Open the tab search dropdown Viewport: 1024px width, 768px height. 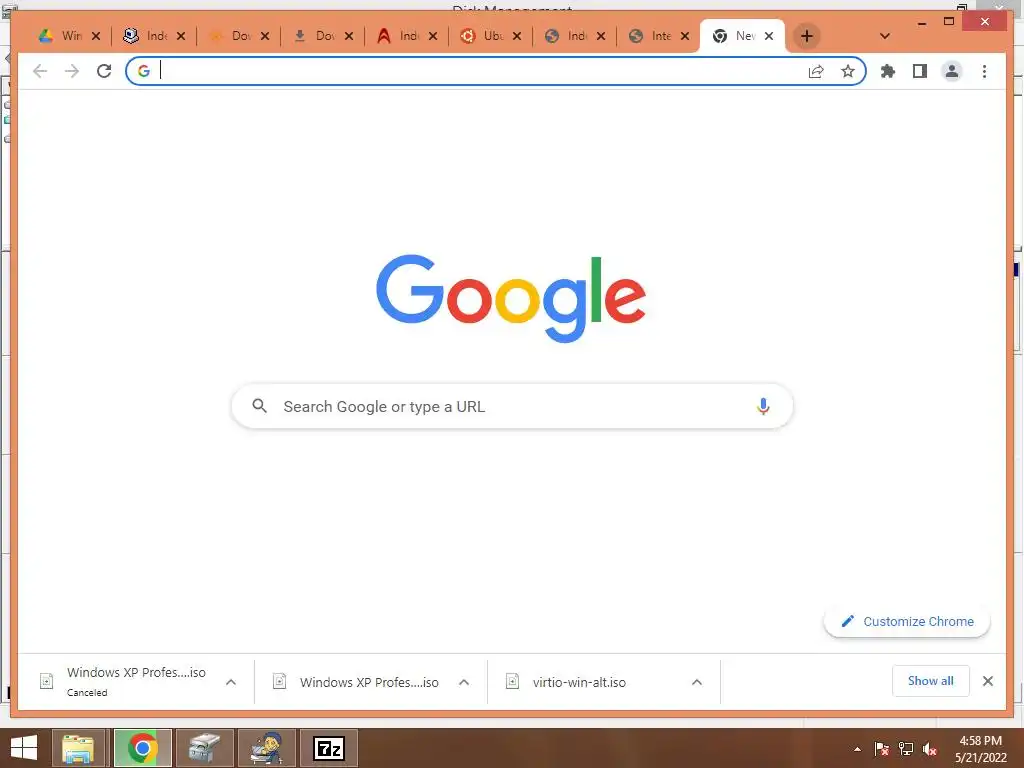tap(884, 36)
